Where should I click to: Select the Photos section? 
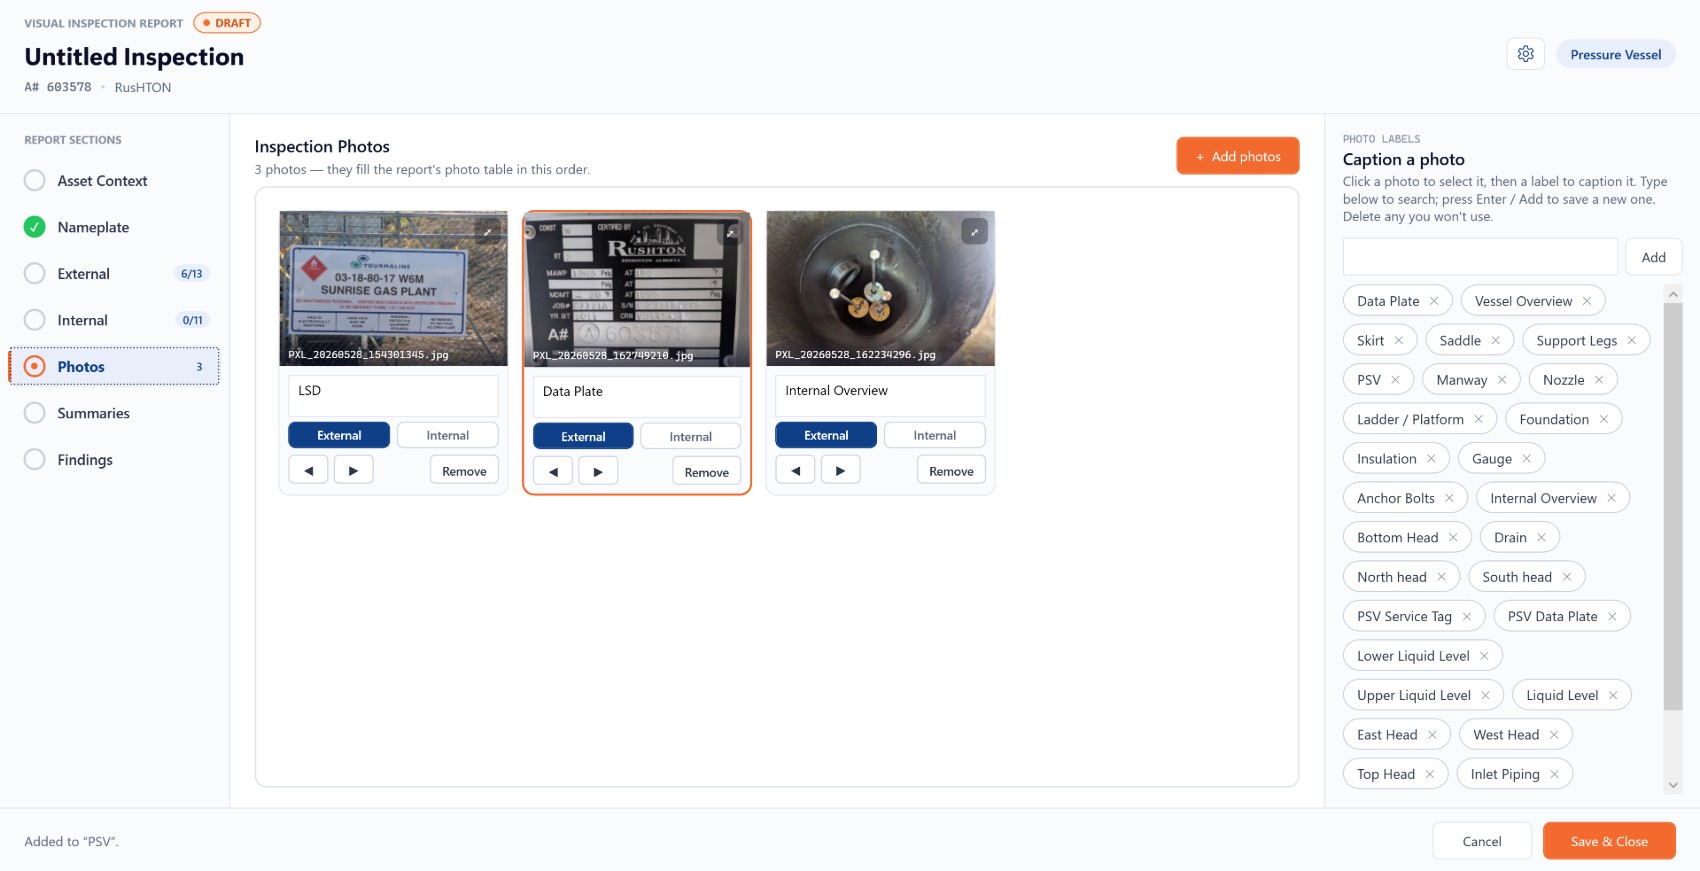pos(114,367)
